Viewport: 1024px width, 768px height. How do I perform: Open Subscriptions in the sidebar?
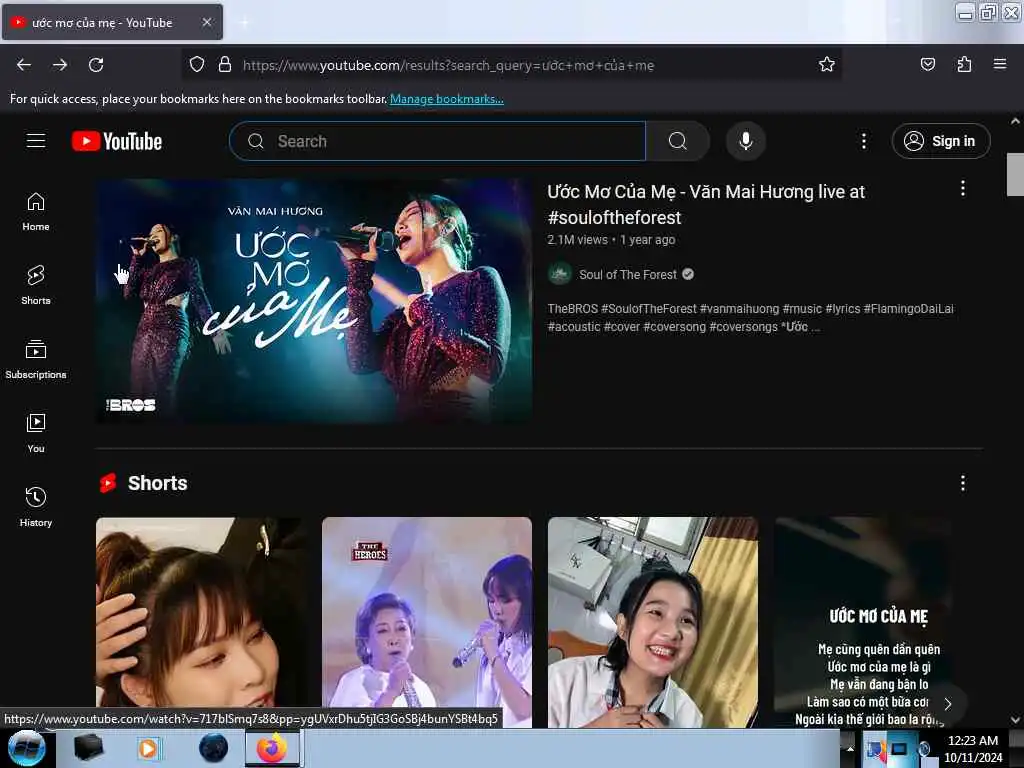(36, 359)
